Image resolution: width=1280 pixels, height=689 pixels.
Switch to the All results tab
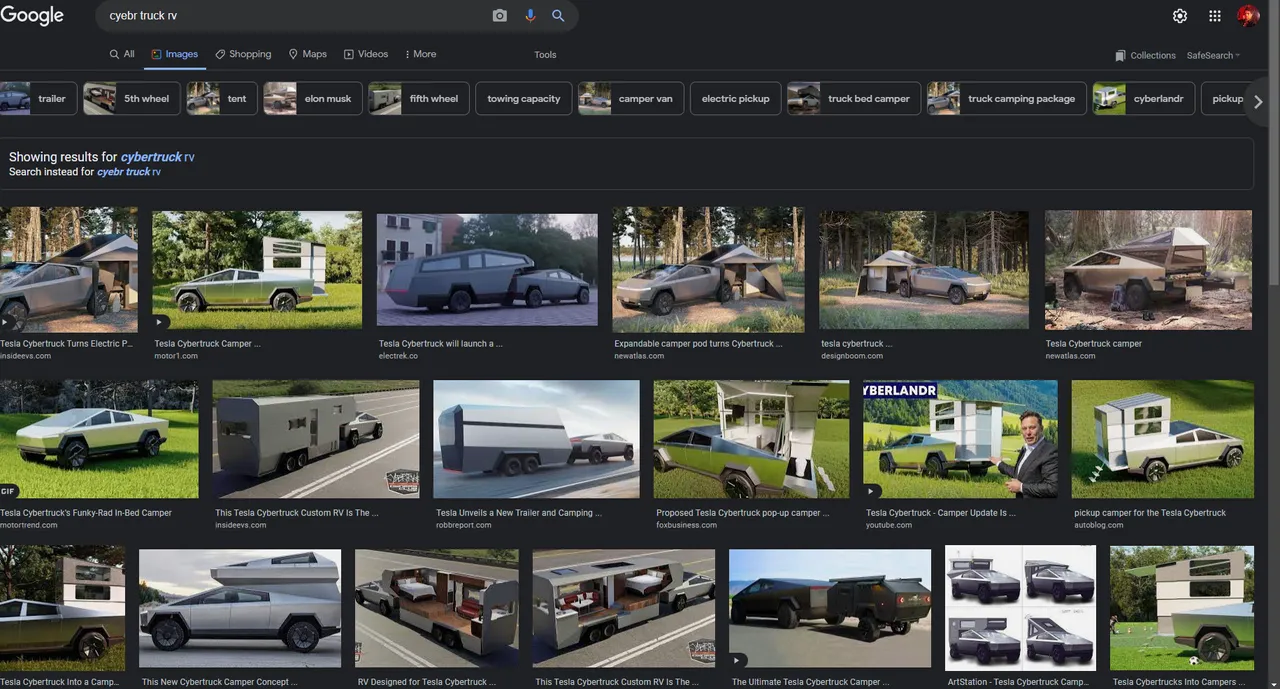tap(122, 54)
